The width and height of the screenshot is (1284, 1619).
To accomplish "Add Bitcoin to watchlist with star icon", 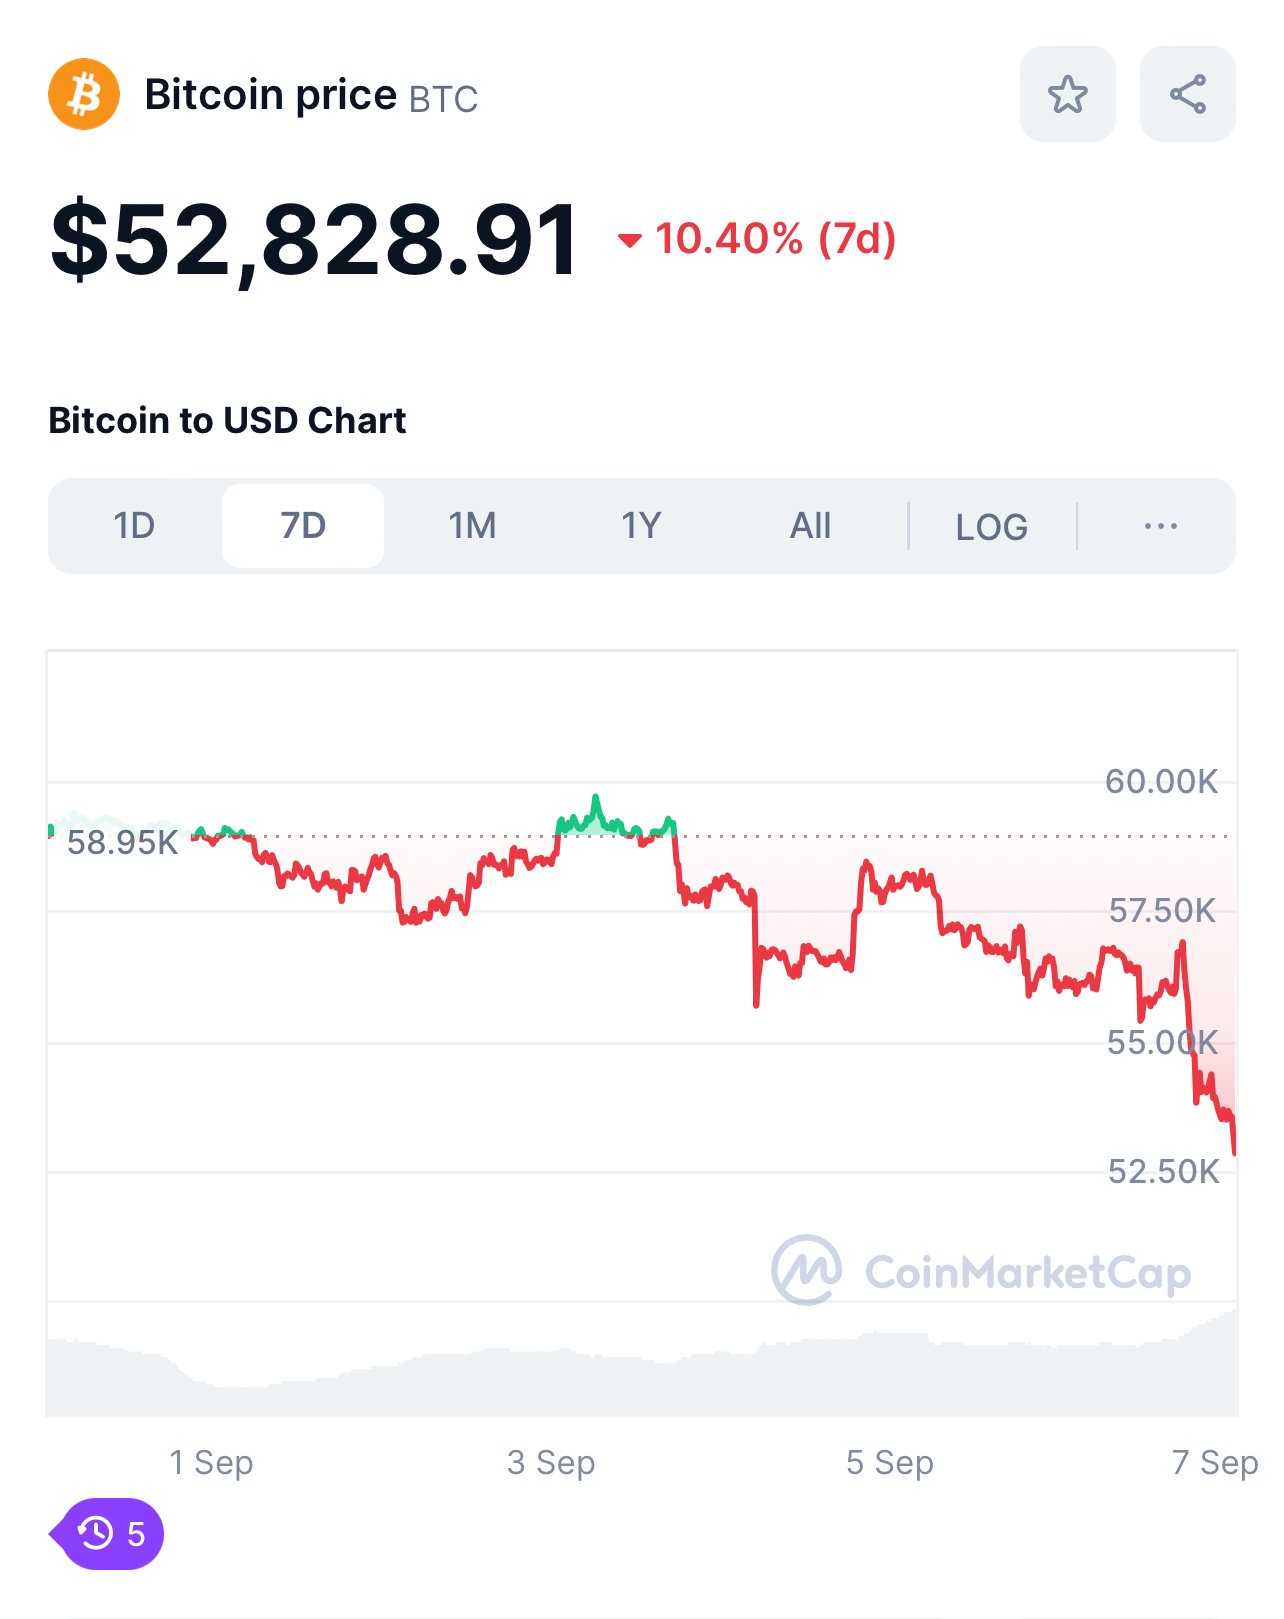I will (x=1067, y=94).
